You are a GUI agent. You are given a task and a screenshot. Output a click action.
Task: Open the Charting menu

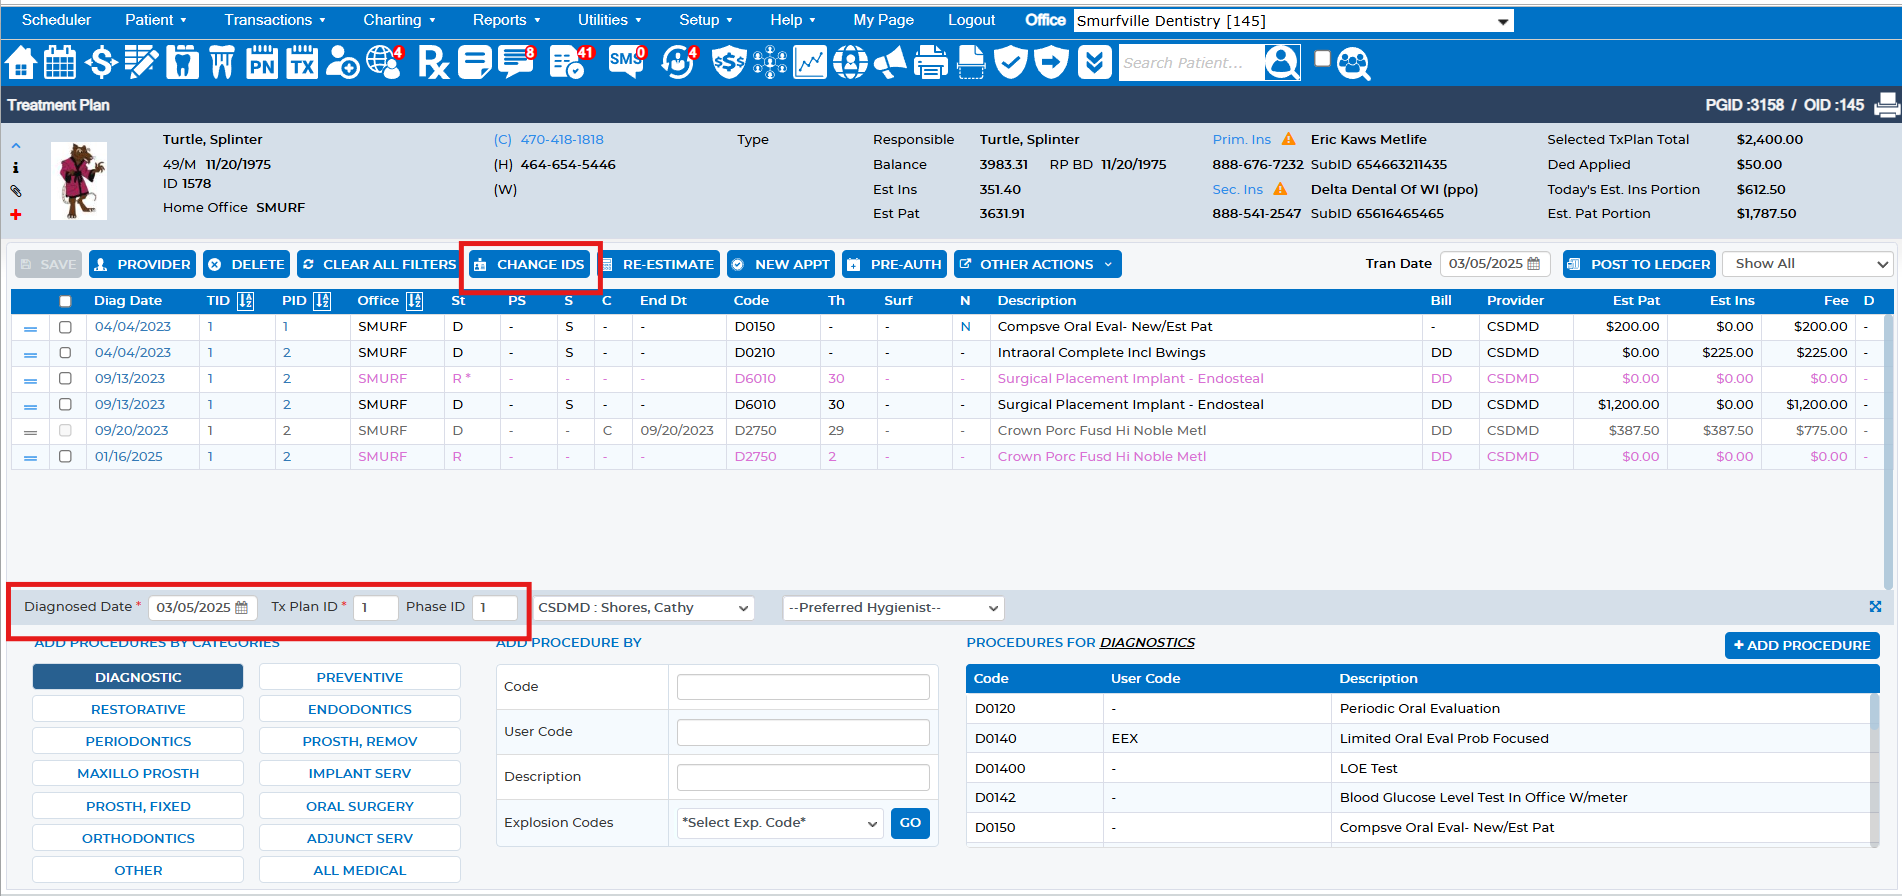(399, 20)
